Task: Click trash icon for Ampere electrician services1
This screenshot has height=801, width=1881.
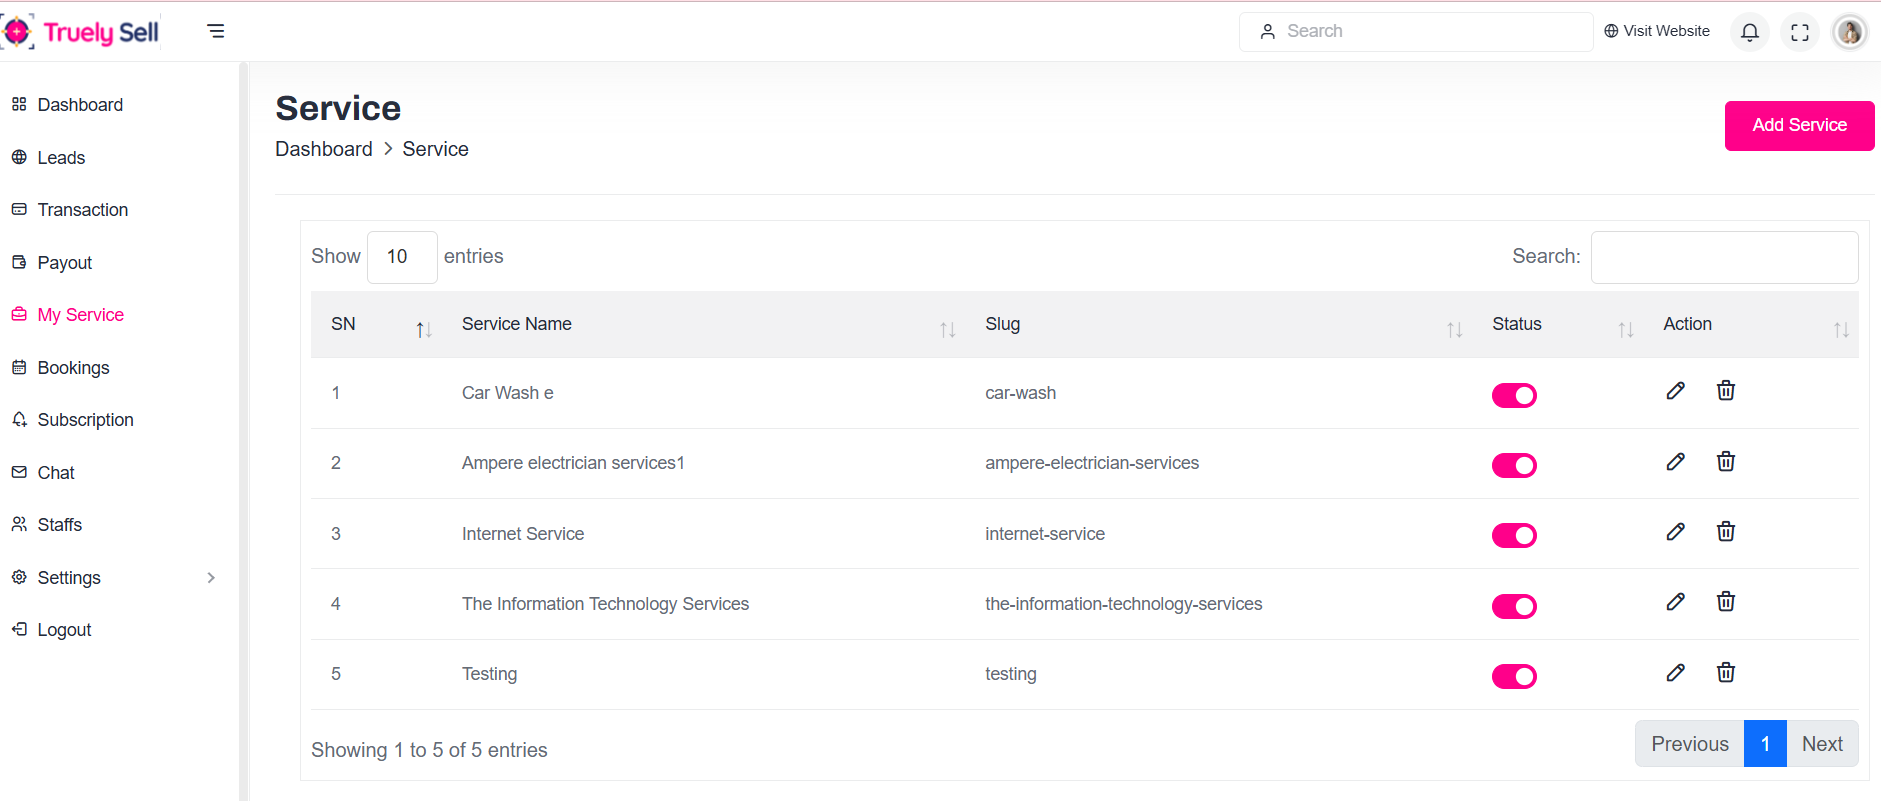Action: tap(1725, 462)
